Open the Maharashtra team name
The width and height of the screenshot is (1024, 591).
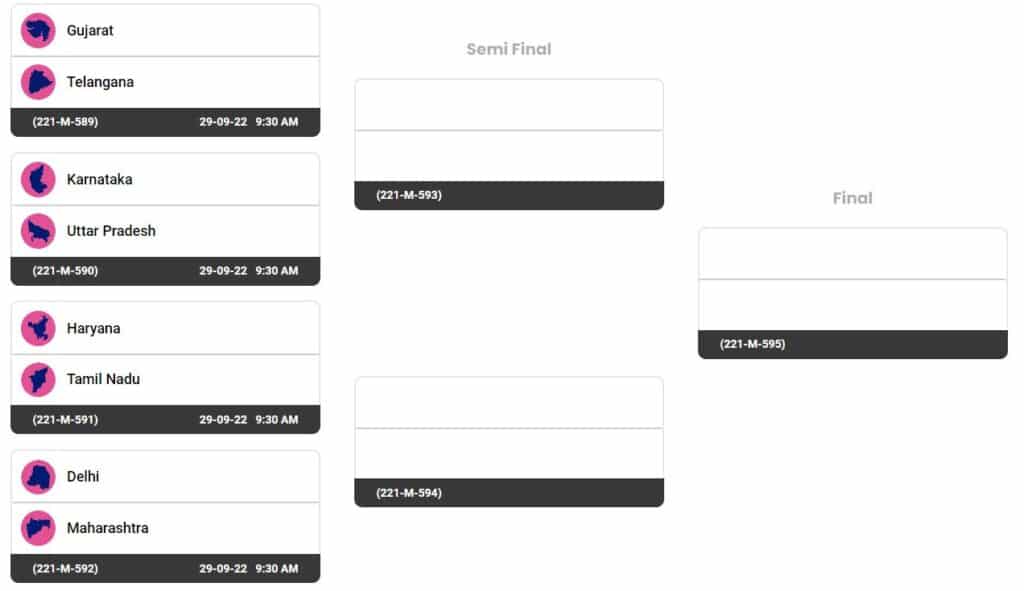[108, 528]
